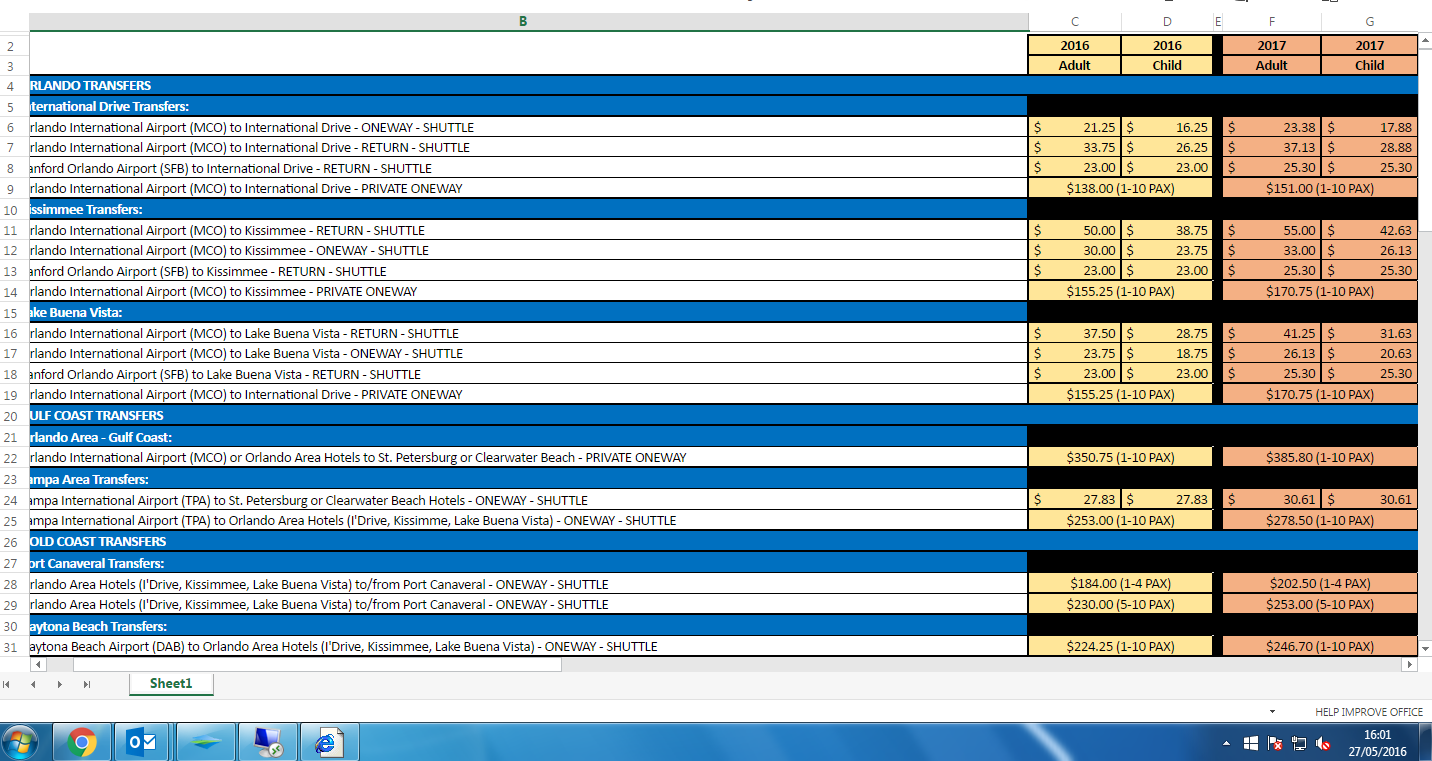Open dropdown arrow beside Help Improve Office
The image size is (1432, 761).
(1272, 711)
